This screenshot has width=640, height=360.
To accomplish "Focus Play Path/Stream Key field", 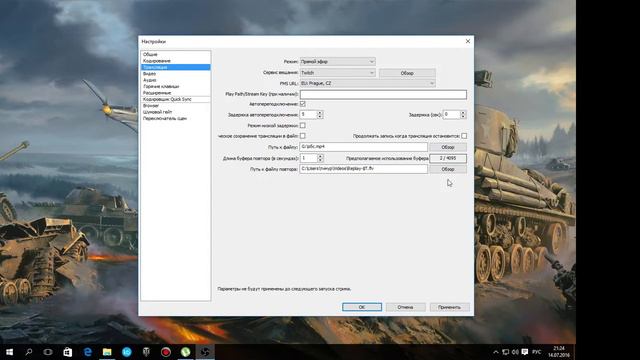I will point(383,94).
